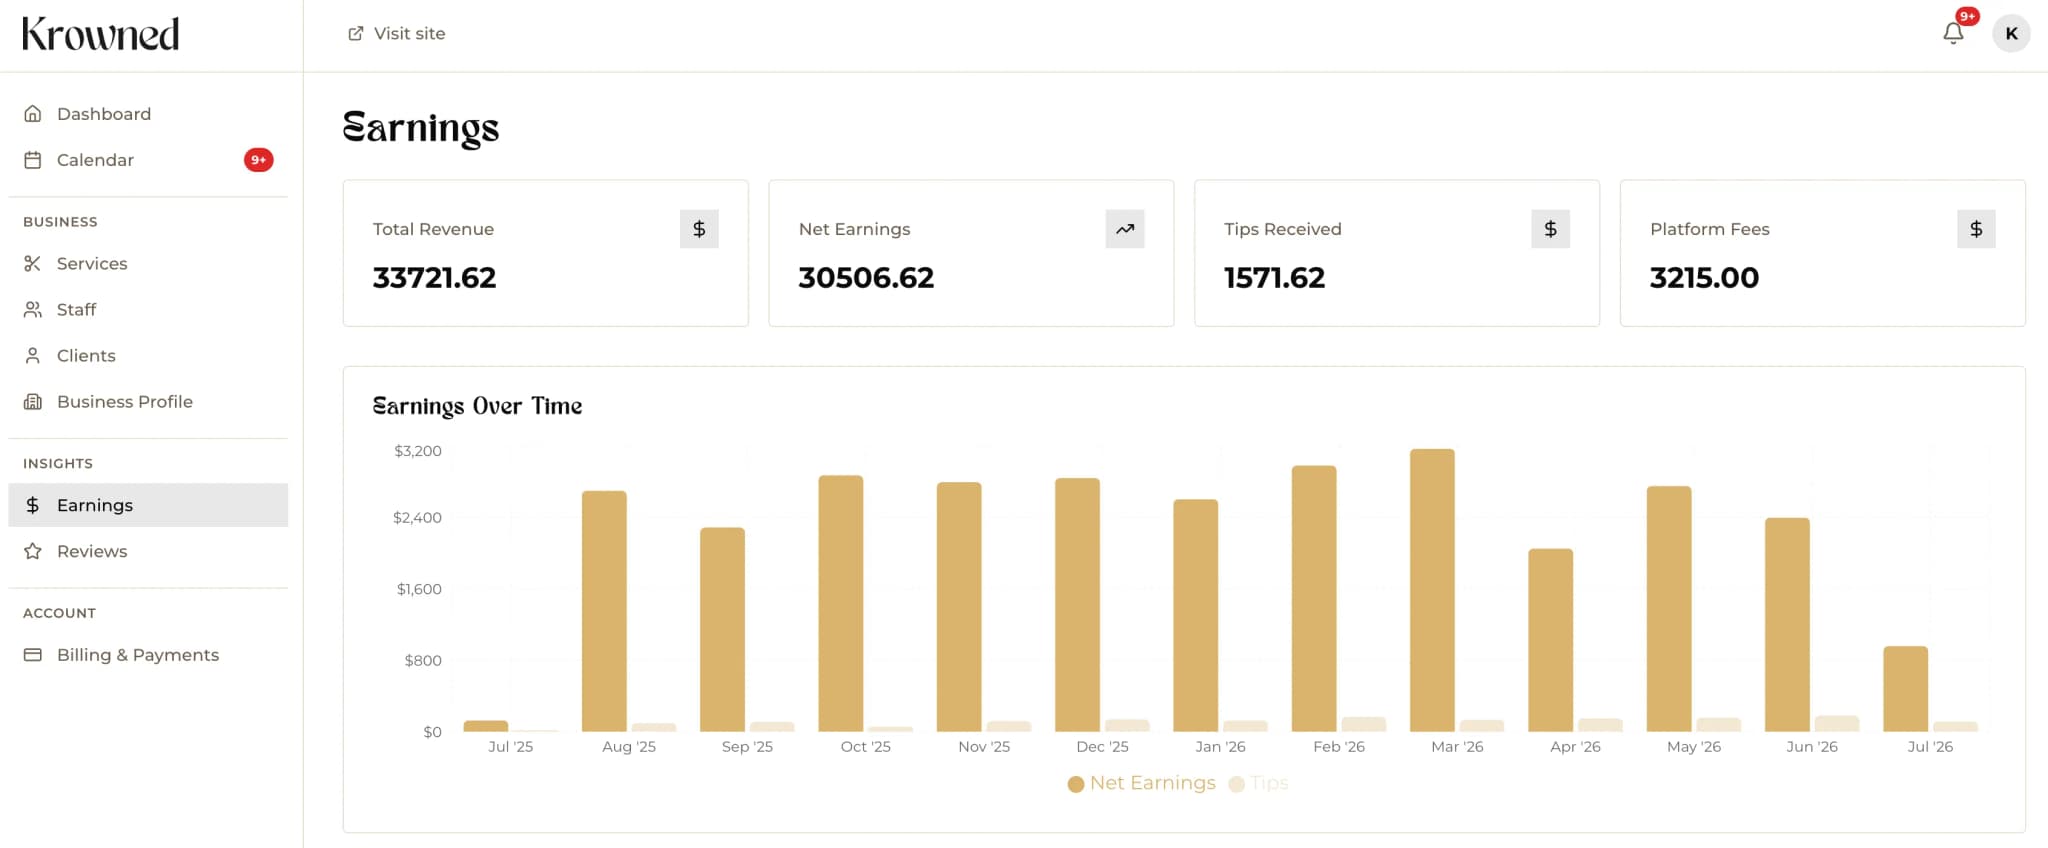This screenshot has height=848, width=2048.
Task: Open the Clients page
Action: [148, 356]
